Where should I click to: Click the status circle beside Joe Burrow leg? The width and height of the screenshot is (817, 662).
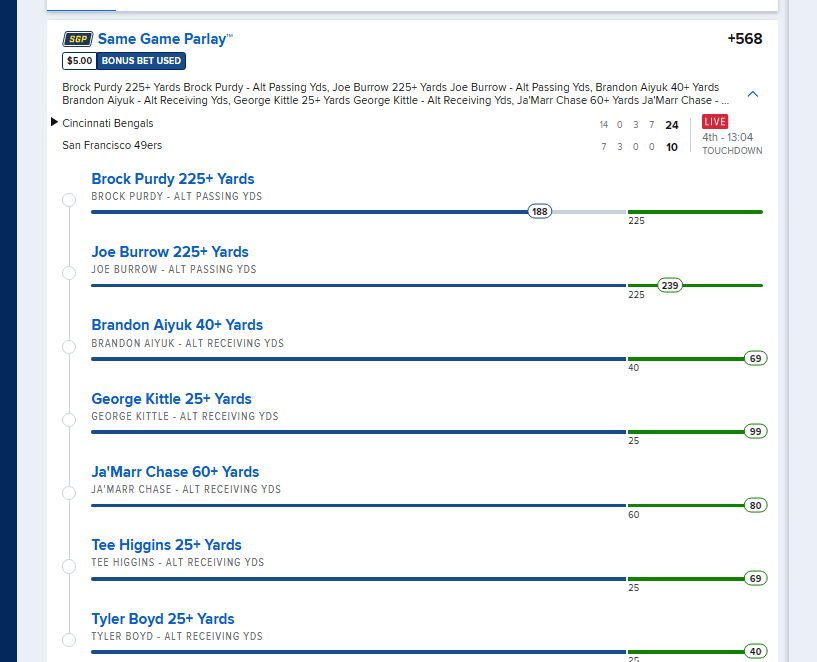tap(69, 273)
